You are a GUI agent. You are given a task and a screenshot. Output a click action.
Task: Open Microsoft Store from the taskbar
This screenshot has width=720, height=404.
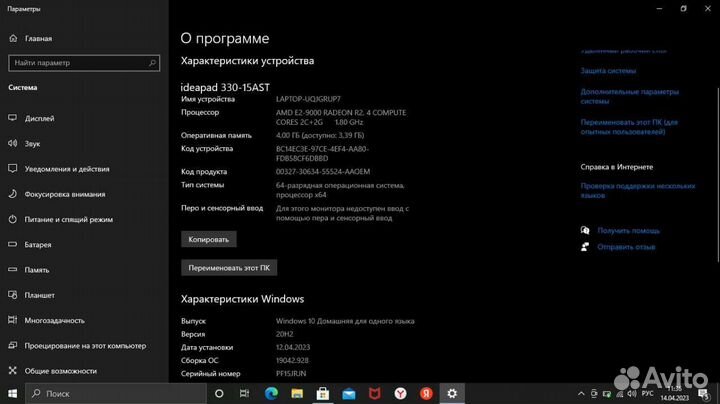coord(323,393)
